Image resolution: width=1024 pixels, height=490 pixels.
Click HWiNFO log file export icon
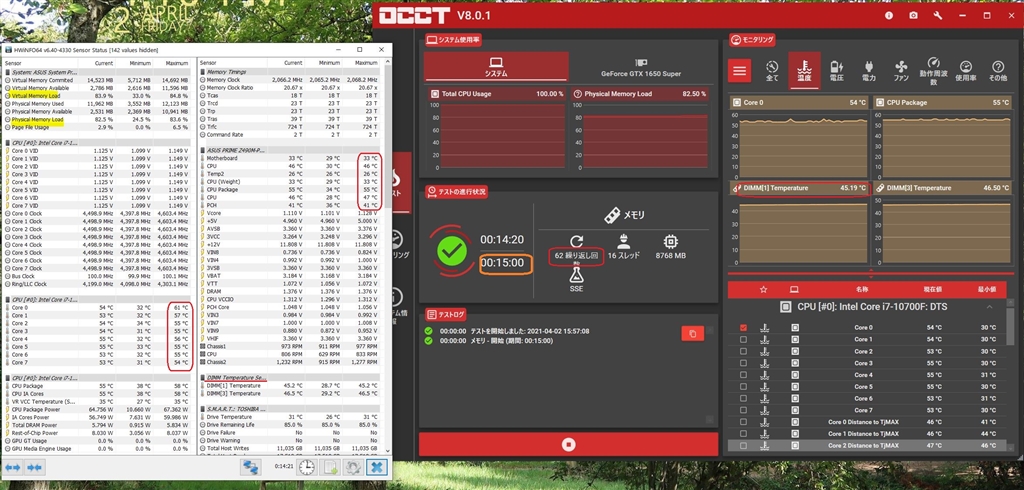pyautogui.click(x=330, y=467)
